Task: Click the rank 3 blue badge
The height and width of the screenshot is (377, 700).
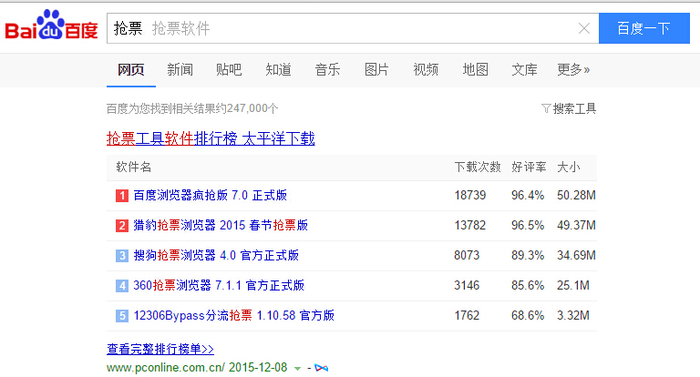Action: (122, 256)
